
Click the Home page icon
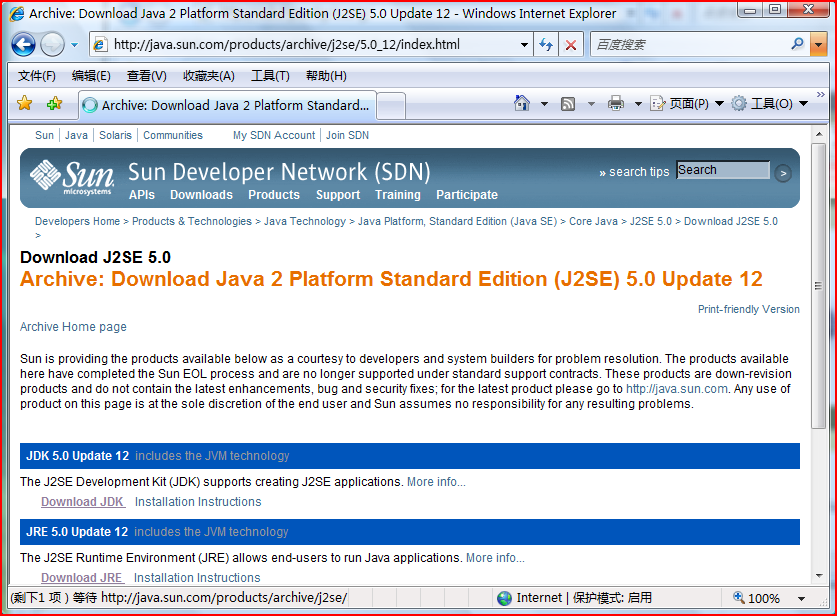point(522,103)
